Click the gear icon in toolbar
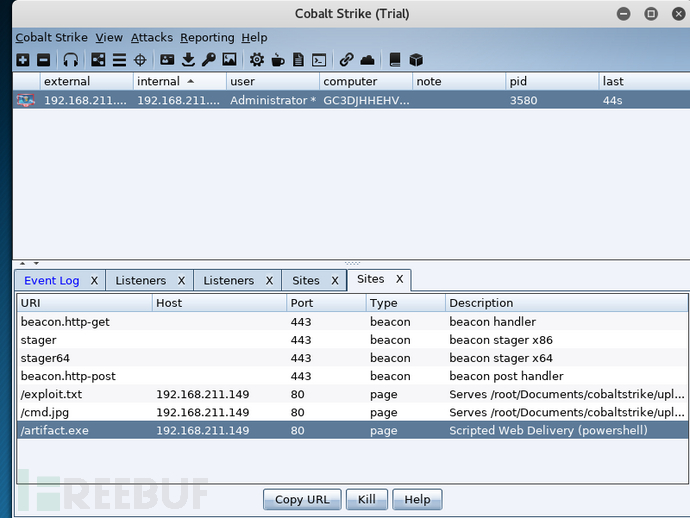The image size is (690, 518). (257, 60)
